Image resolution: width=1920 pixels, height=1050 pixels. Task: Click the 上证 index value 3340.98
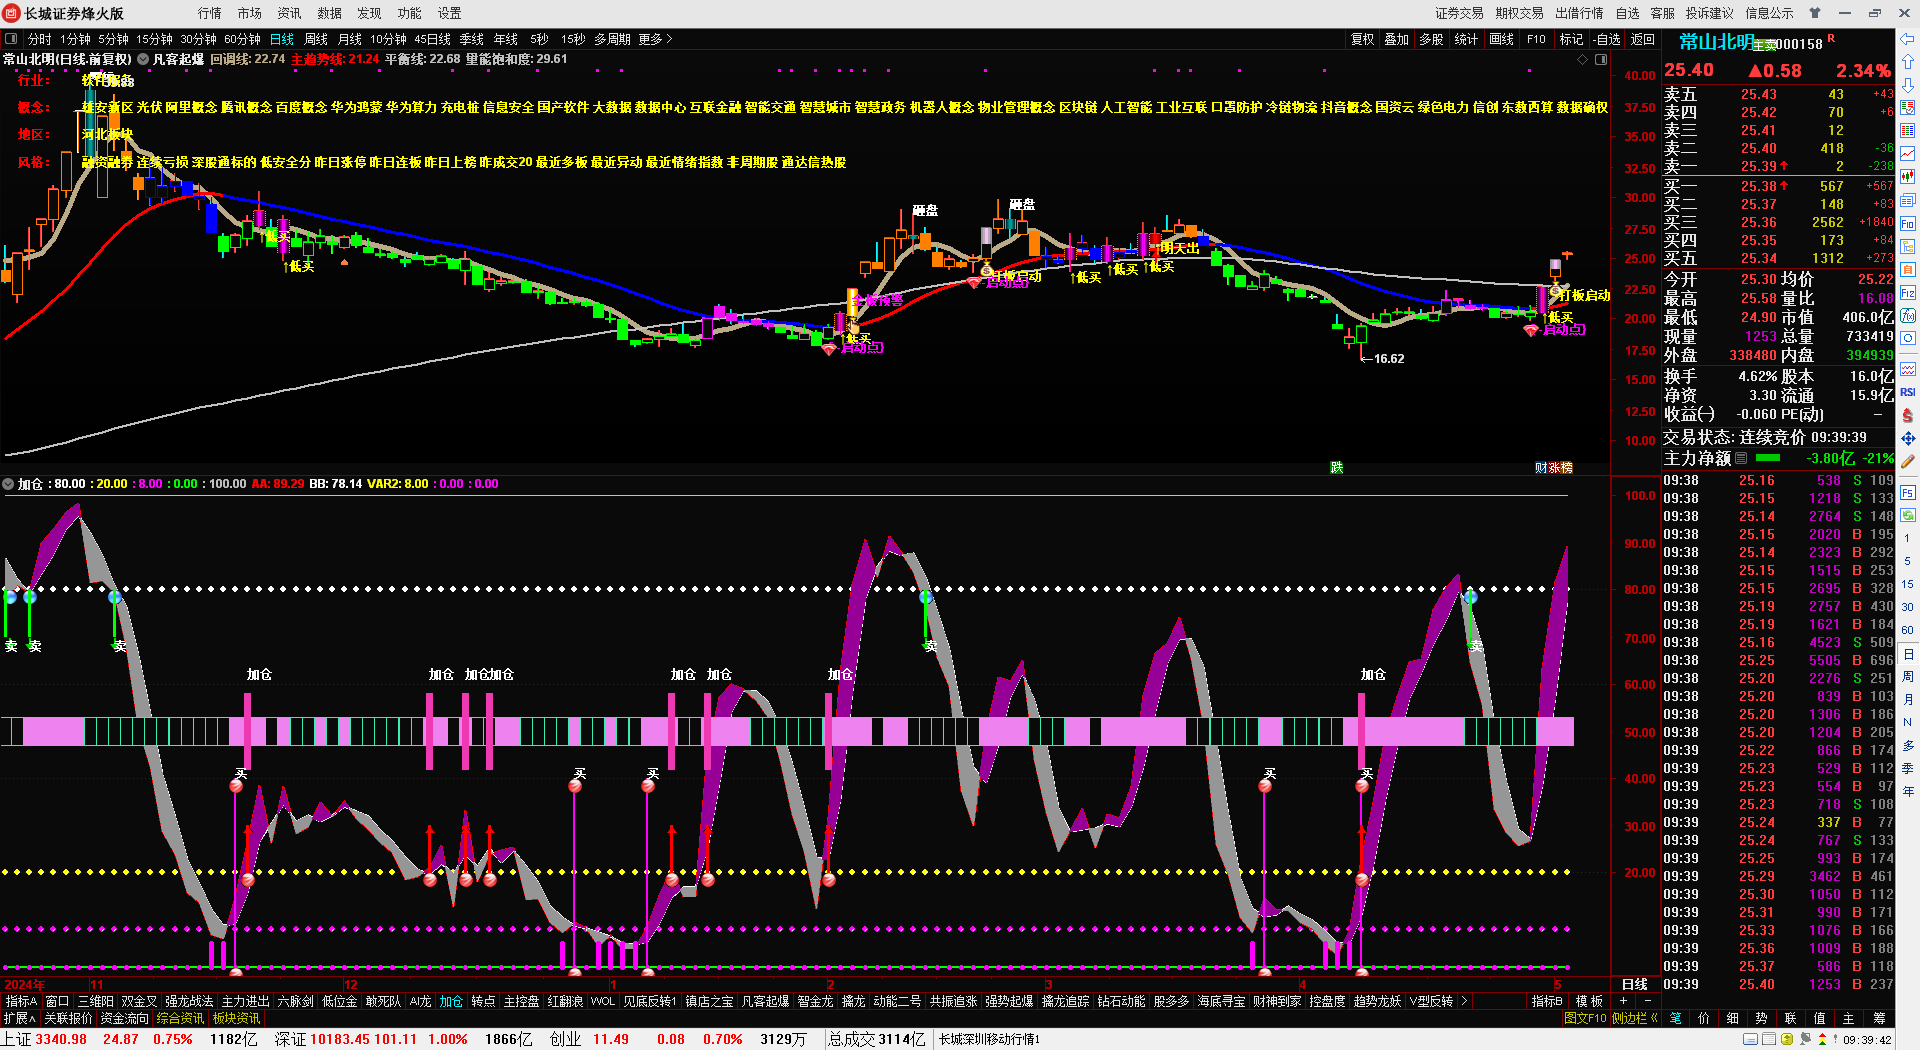pyautogui.click(x=62, y=1040)
